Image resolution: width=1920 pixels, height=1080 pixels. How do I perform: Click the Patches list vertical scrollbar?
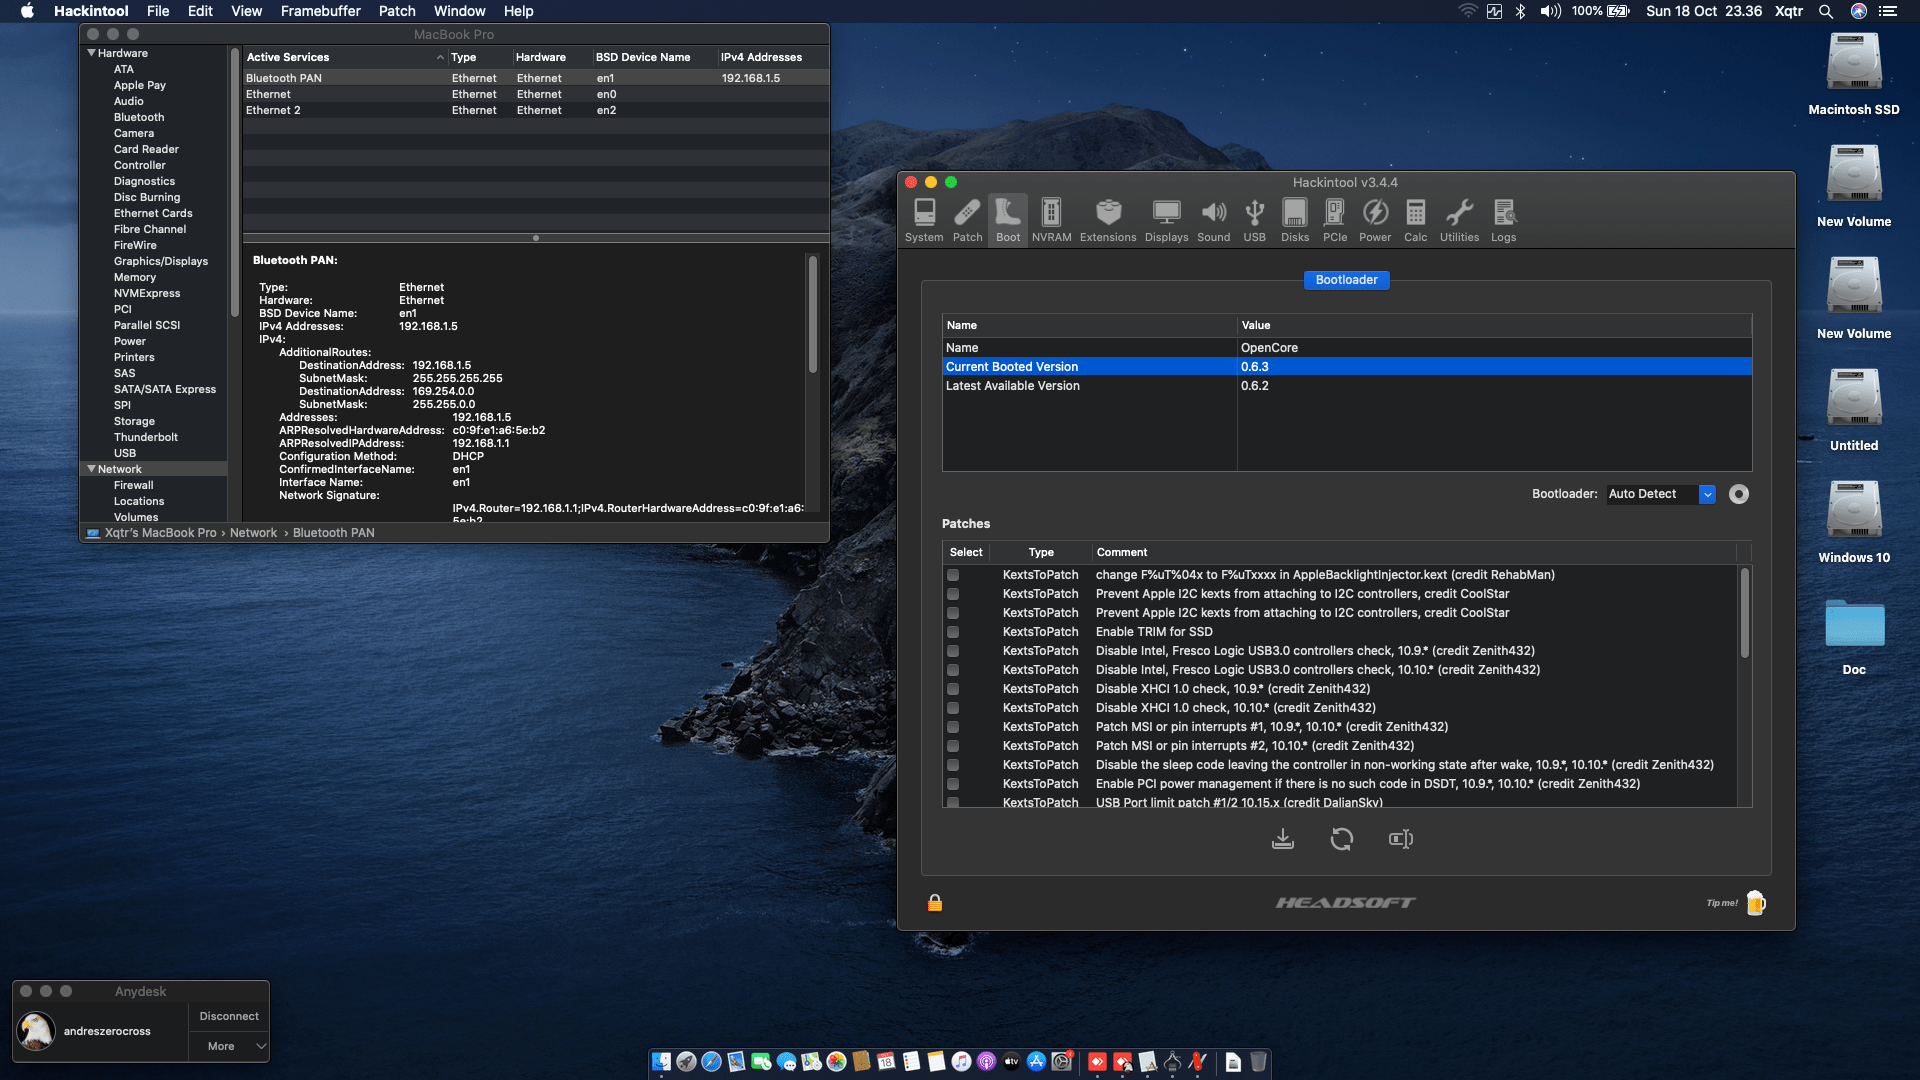(x=1745, y=613)
